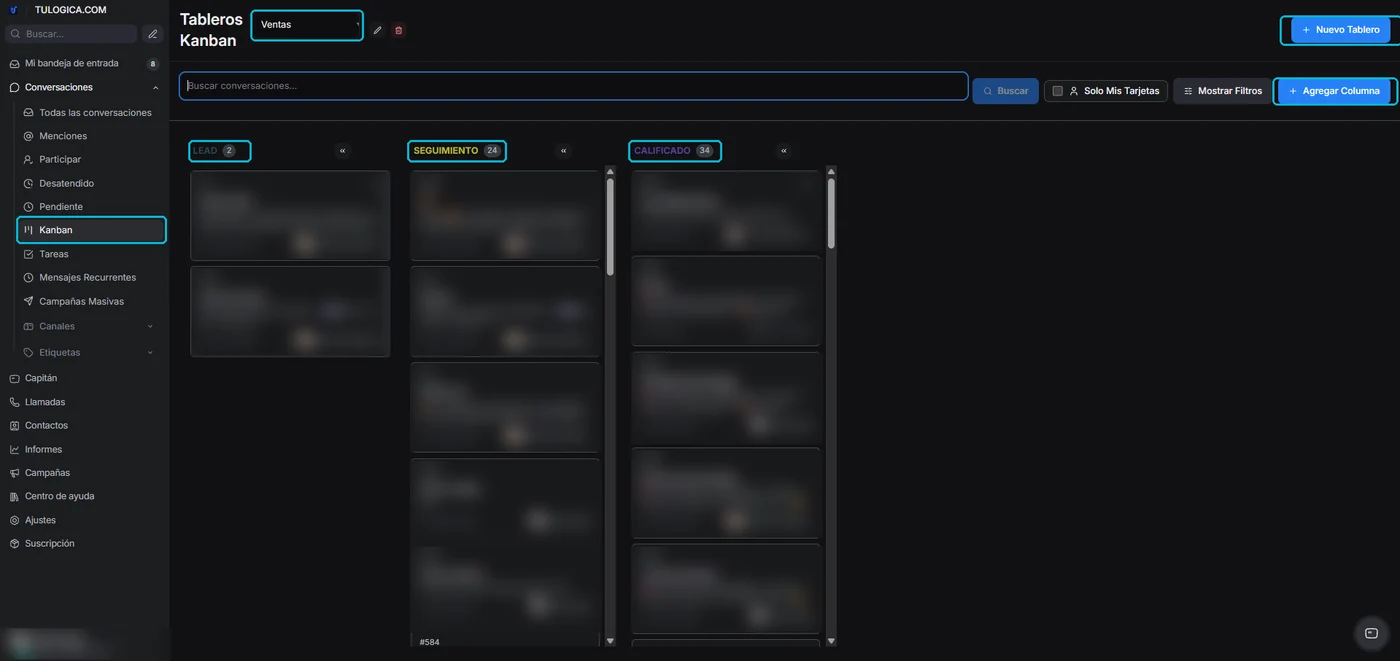This screenshot has width=1400, height=661.
Task: Click CALIFICADO column scrollbar thumb
Action: (x=831, y=213)
